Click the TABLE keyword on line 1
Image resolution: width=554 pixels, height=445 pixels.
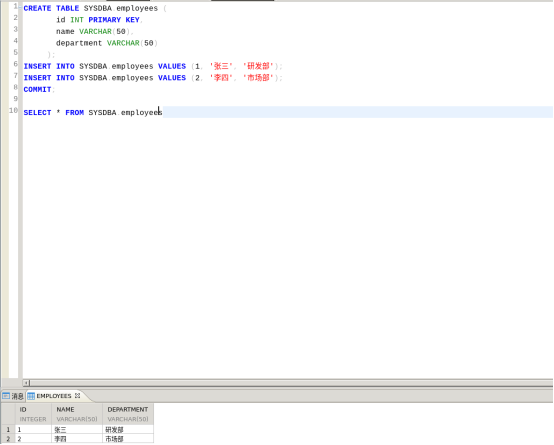pyautogui.click(x=67, y=8)
